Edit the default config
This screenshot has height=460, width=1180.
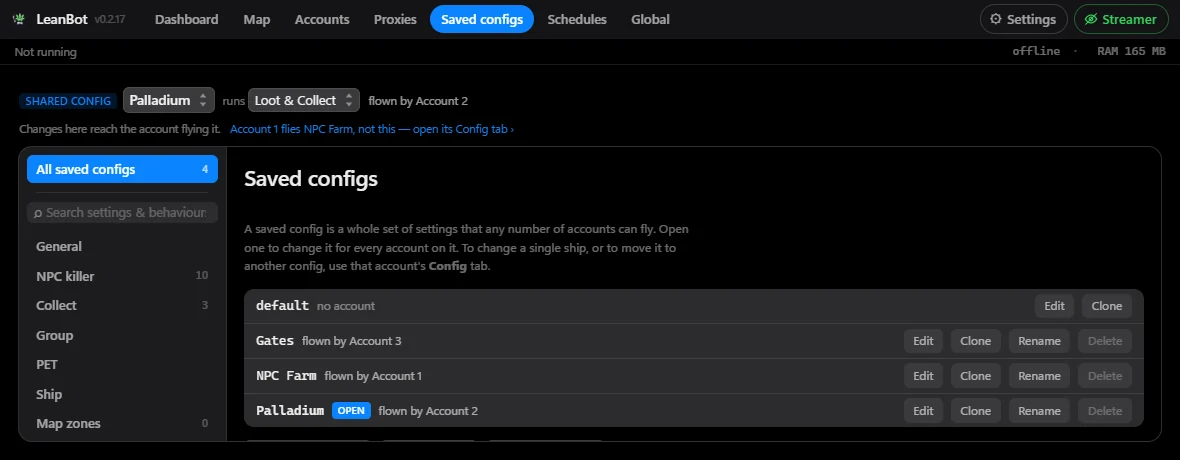[x=1054, y=306]
